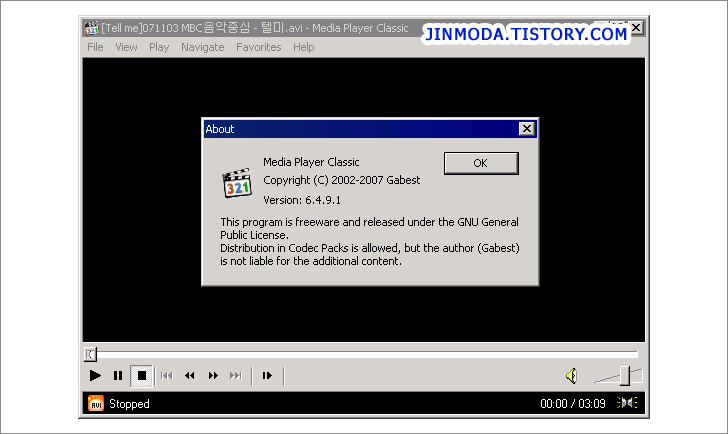Advance one frame with the step button
This screenshot has height=434, width=728.
(267, 376)
